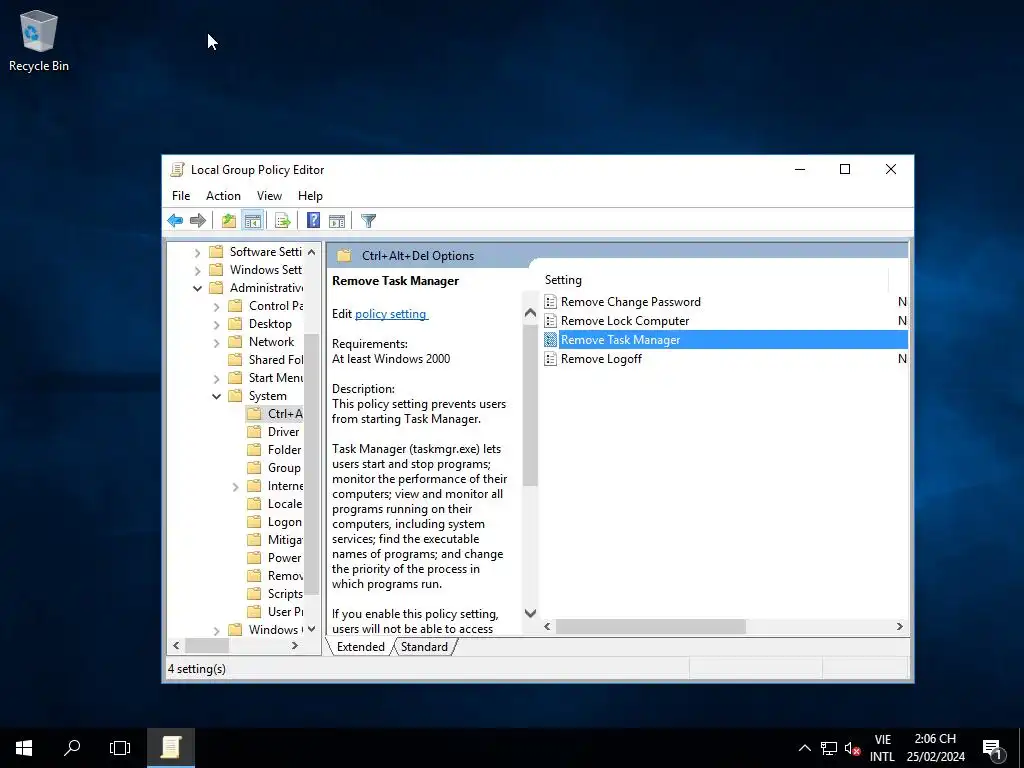Open Recycle Bin desktop icon
The height and width of the screenshot is (768, 1024).
click(x=39, y=40)
